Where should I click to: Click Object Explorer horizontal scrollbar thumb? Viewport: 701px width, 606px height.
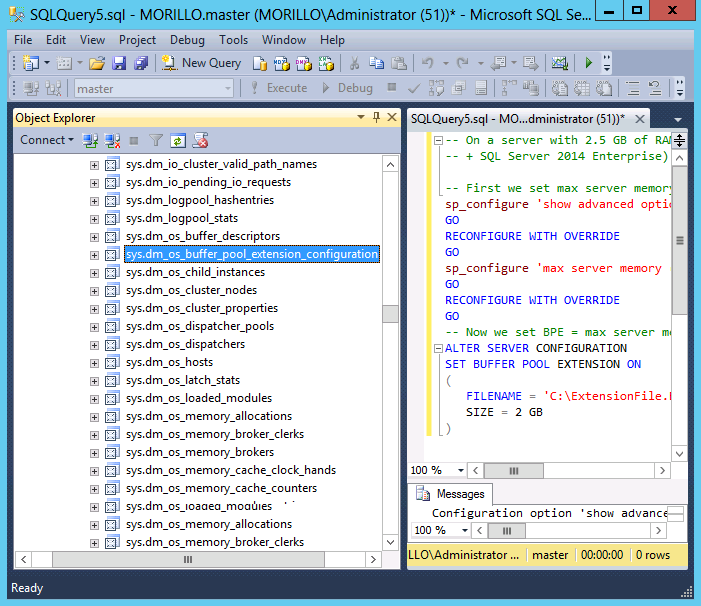pos(188,559)
